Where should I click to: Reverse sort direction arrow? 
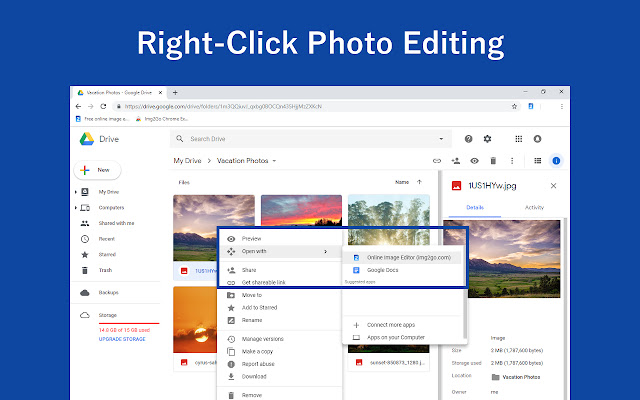[419, 182]
